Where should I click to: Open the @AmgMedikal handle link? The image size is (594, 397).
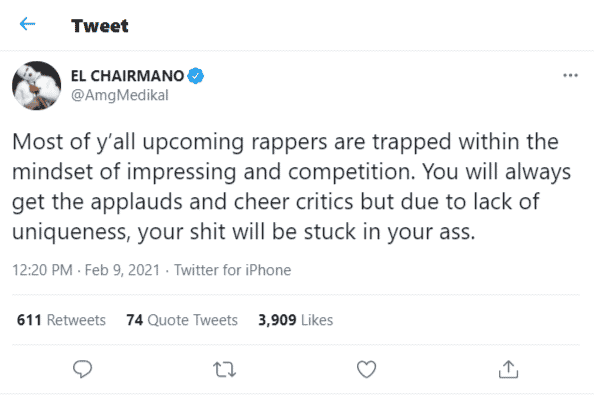click(x=119, y=95)
